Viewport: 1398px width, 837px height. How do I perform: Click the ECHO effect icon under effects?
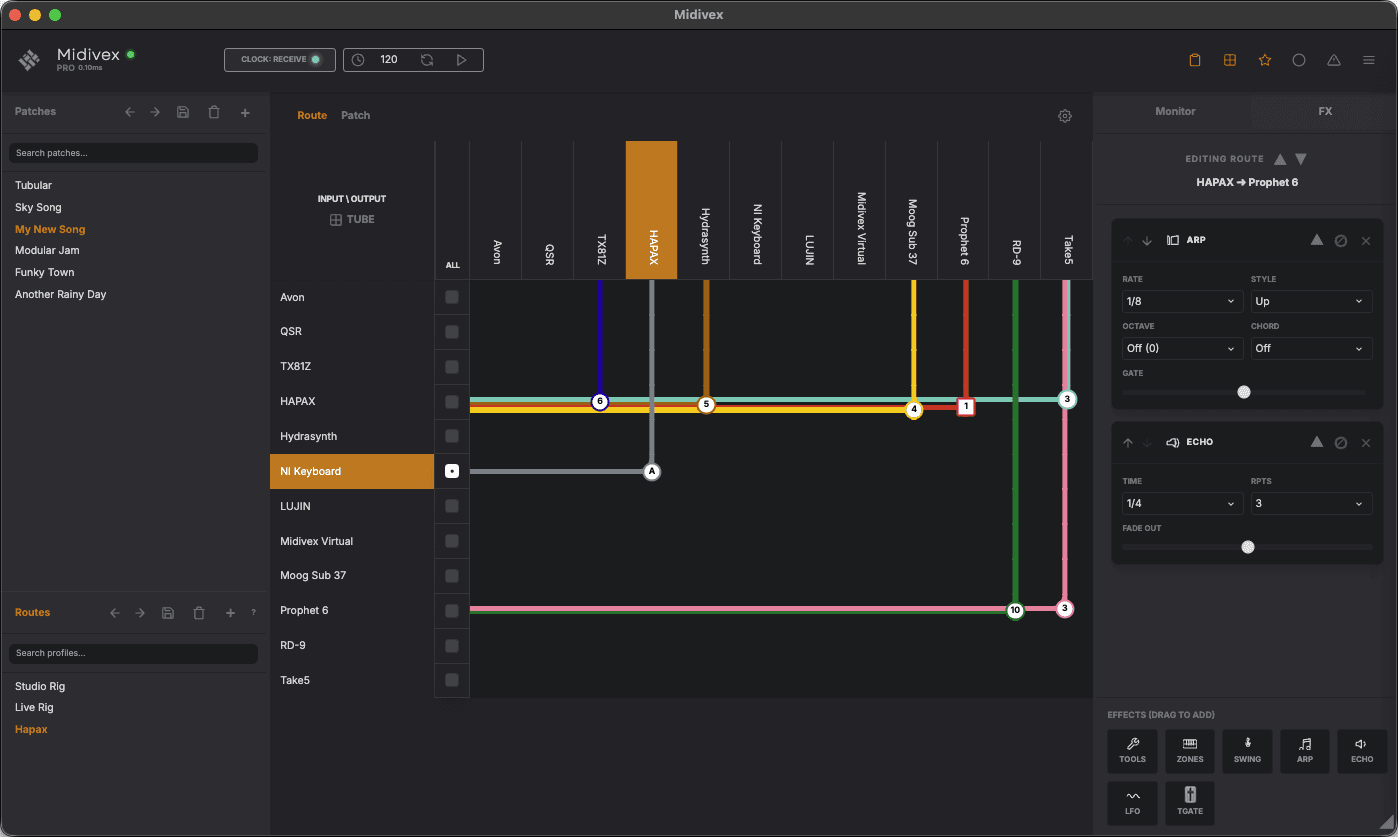pos(1361,751)
